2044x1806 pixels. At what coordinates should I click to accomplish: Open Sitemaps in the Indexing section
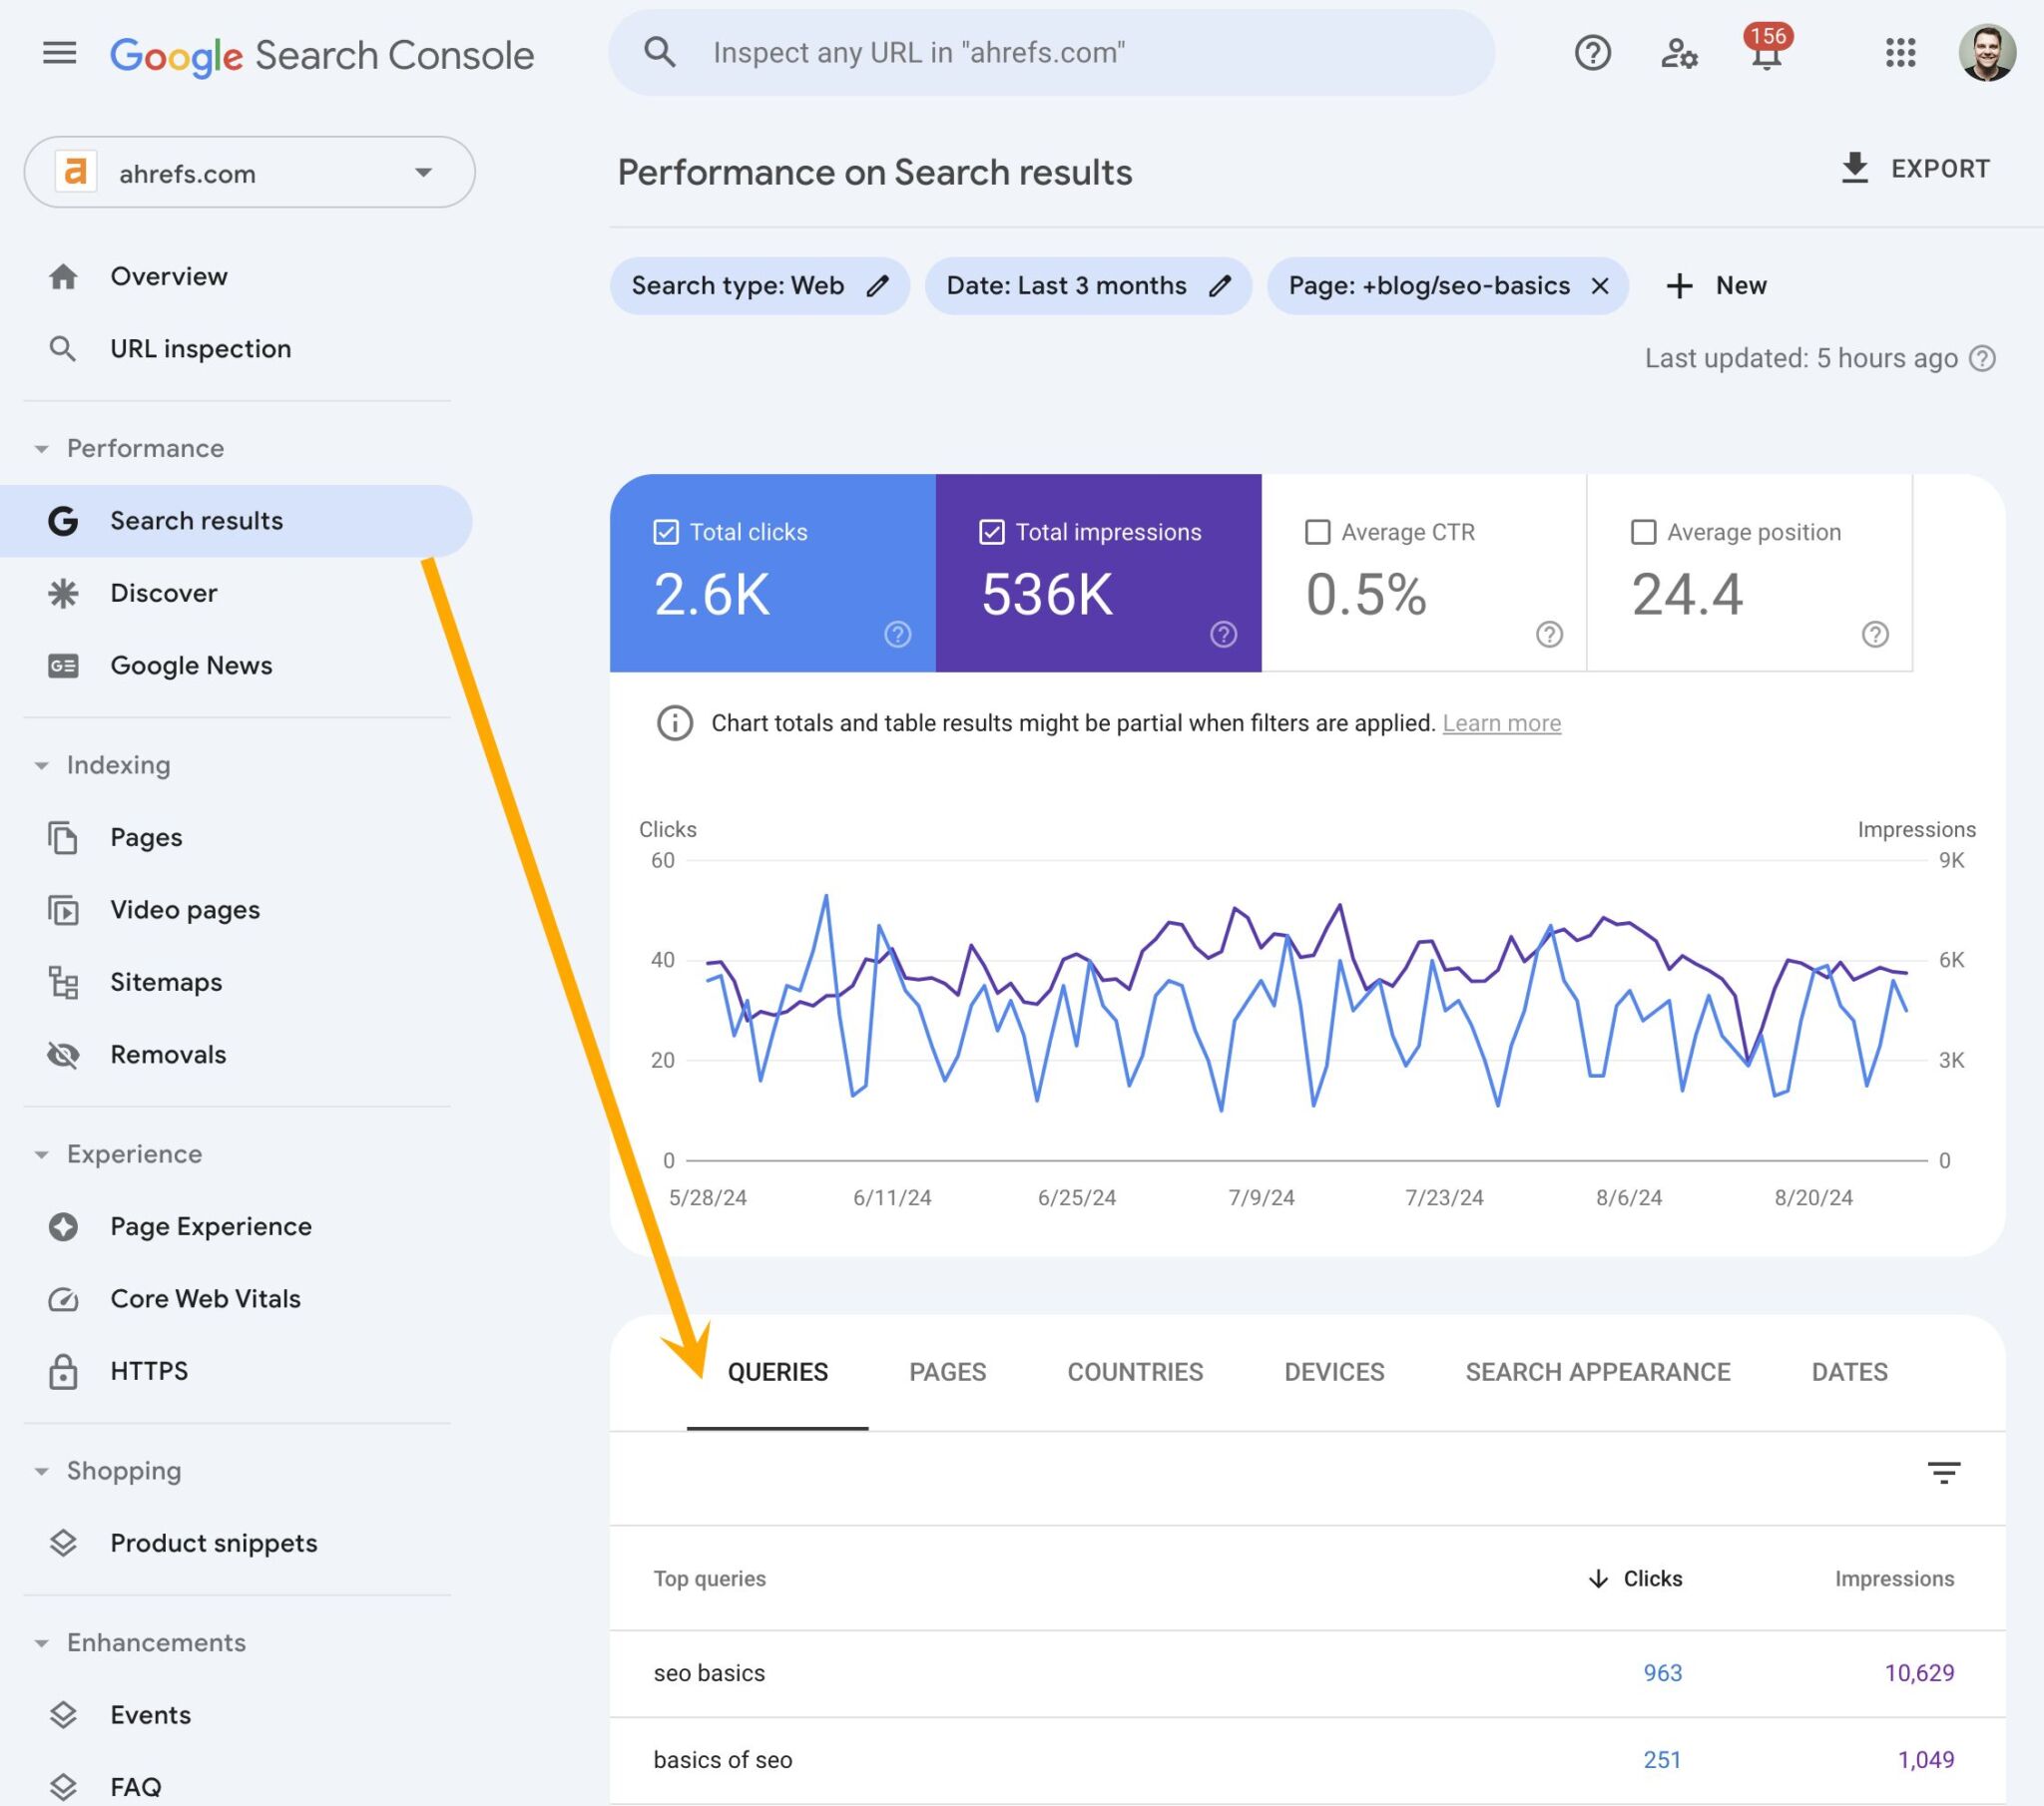point(167,981)
